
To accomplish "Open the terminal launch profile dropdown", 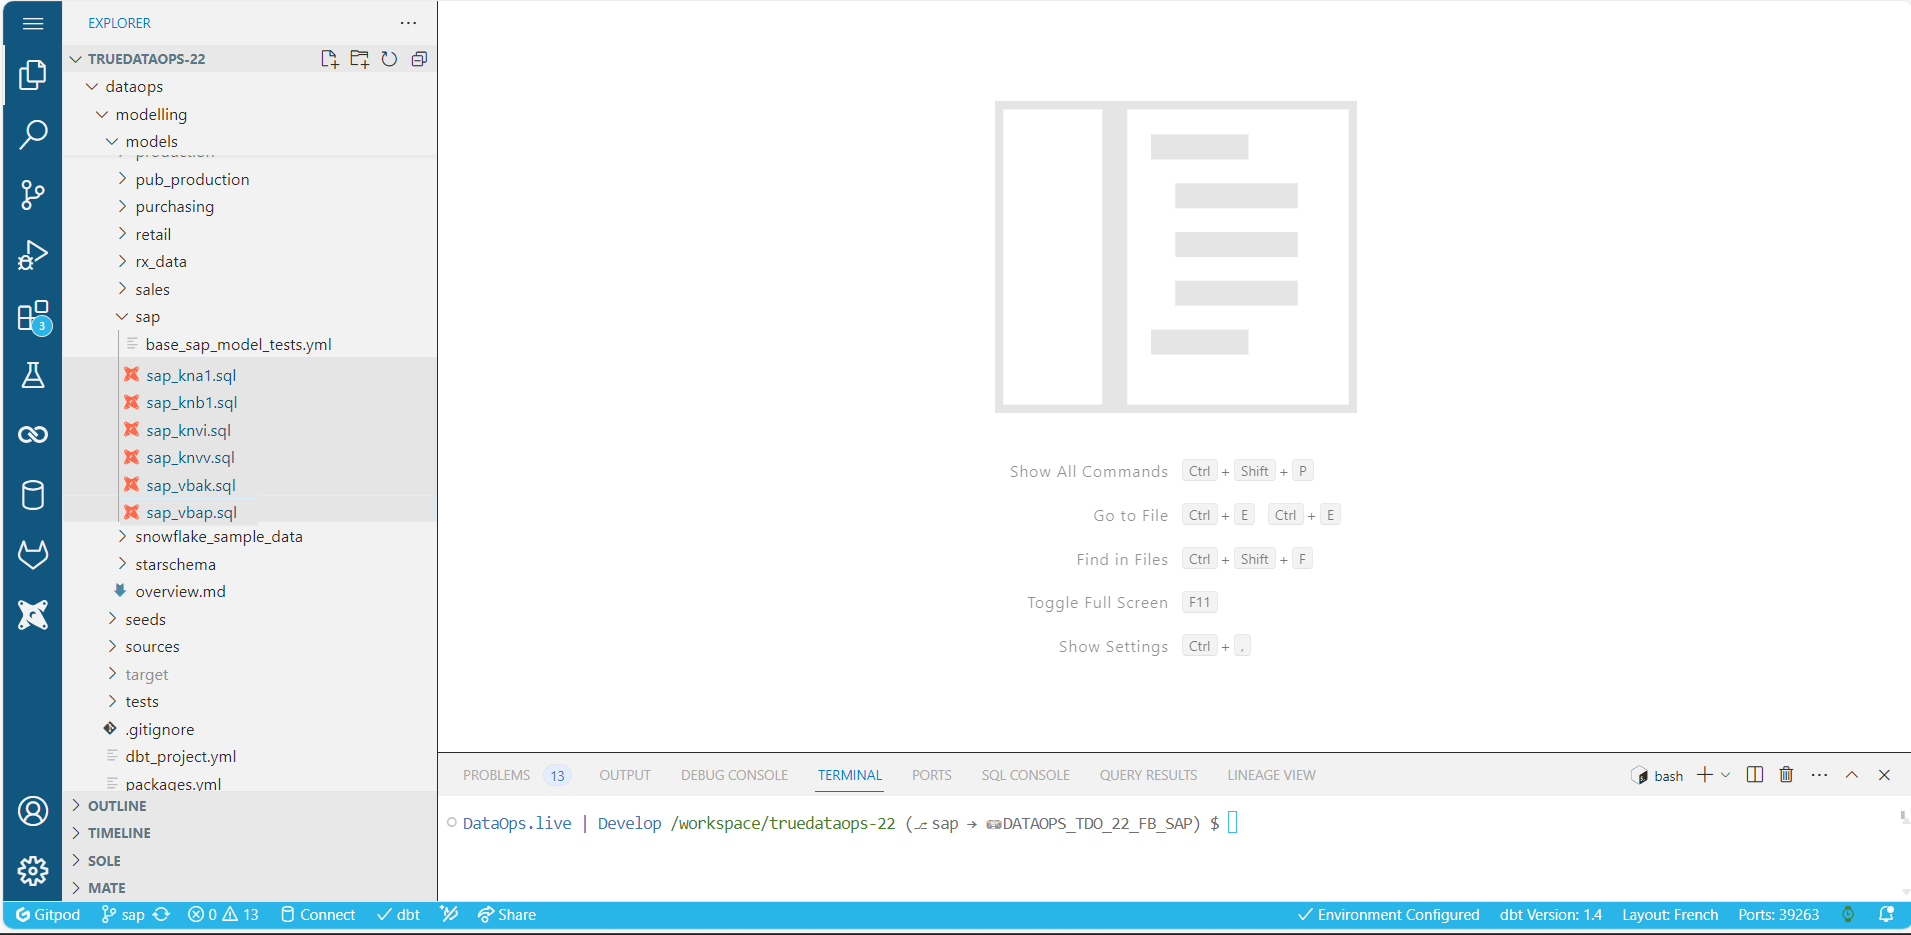I will 1723,775.
